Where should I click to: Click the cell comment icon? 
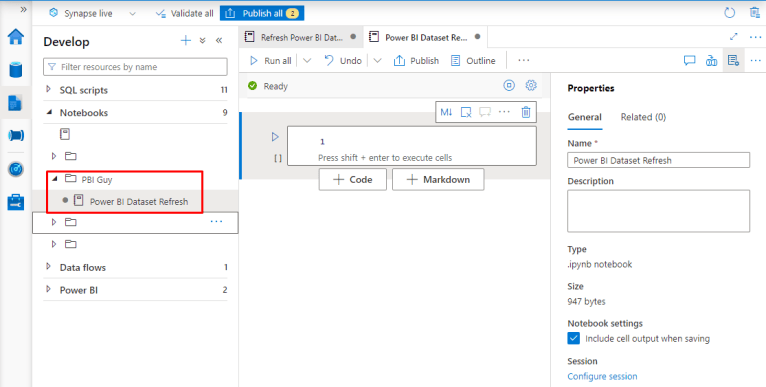pyautogui.click(x=485, y=112)
